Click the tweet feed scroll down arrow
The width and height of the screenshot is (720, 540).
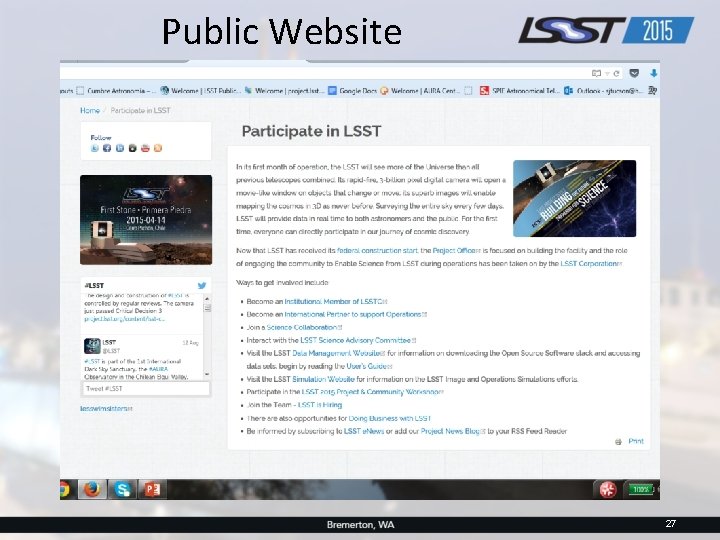click(207, 375)
